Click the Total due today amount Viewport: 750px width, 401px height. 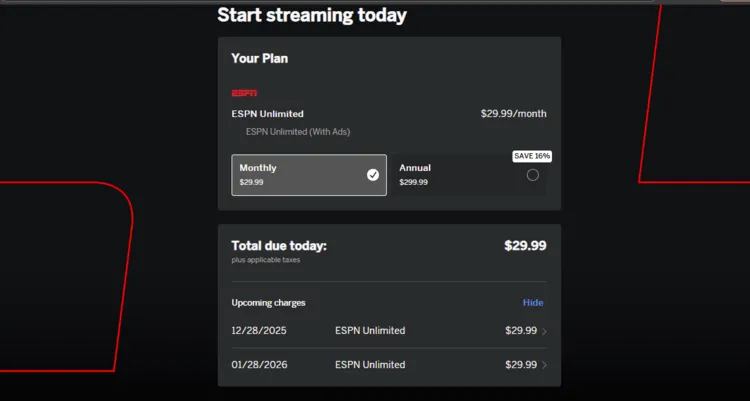click(x=525, y=245)
